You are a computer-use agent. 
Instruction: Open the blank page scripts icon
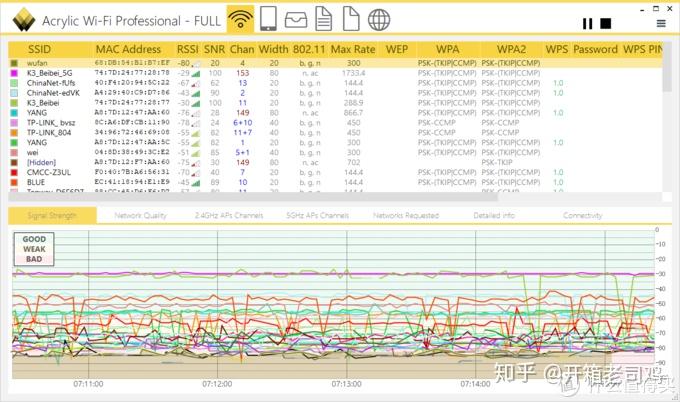[351, 19]
